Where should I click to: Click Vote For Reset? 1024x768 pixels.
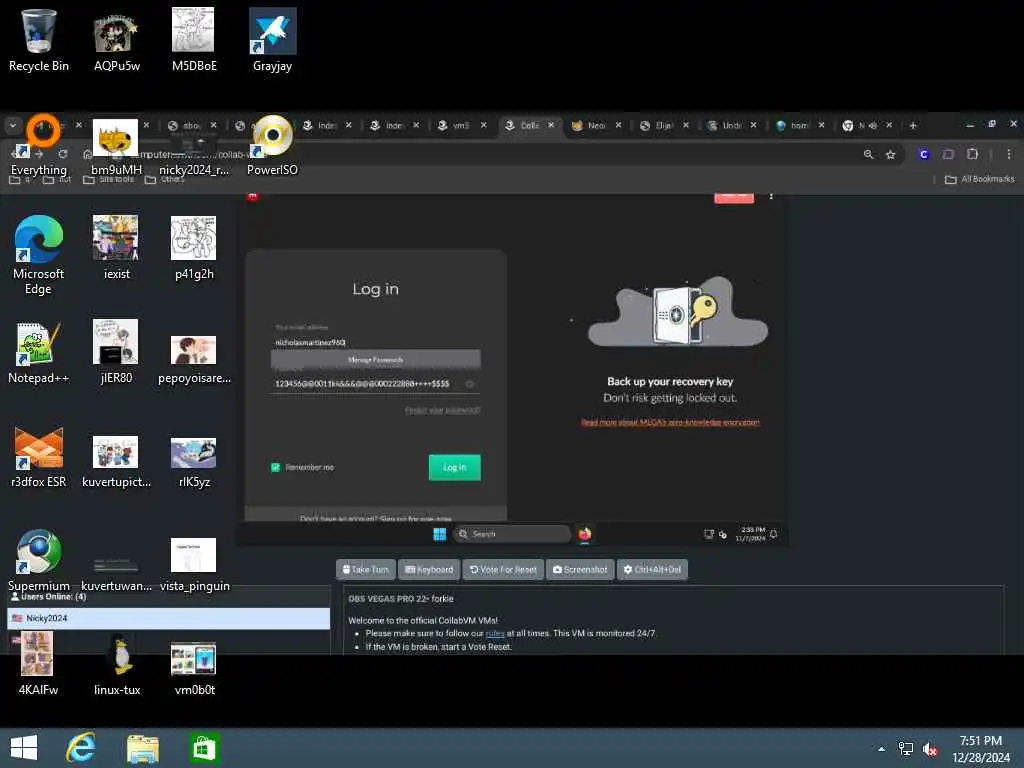click(x=503, y=569)
